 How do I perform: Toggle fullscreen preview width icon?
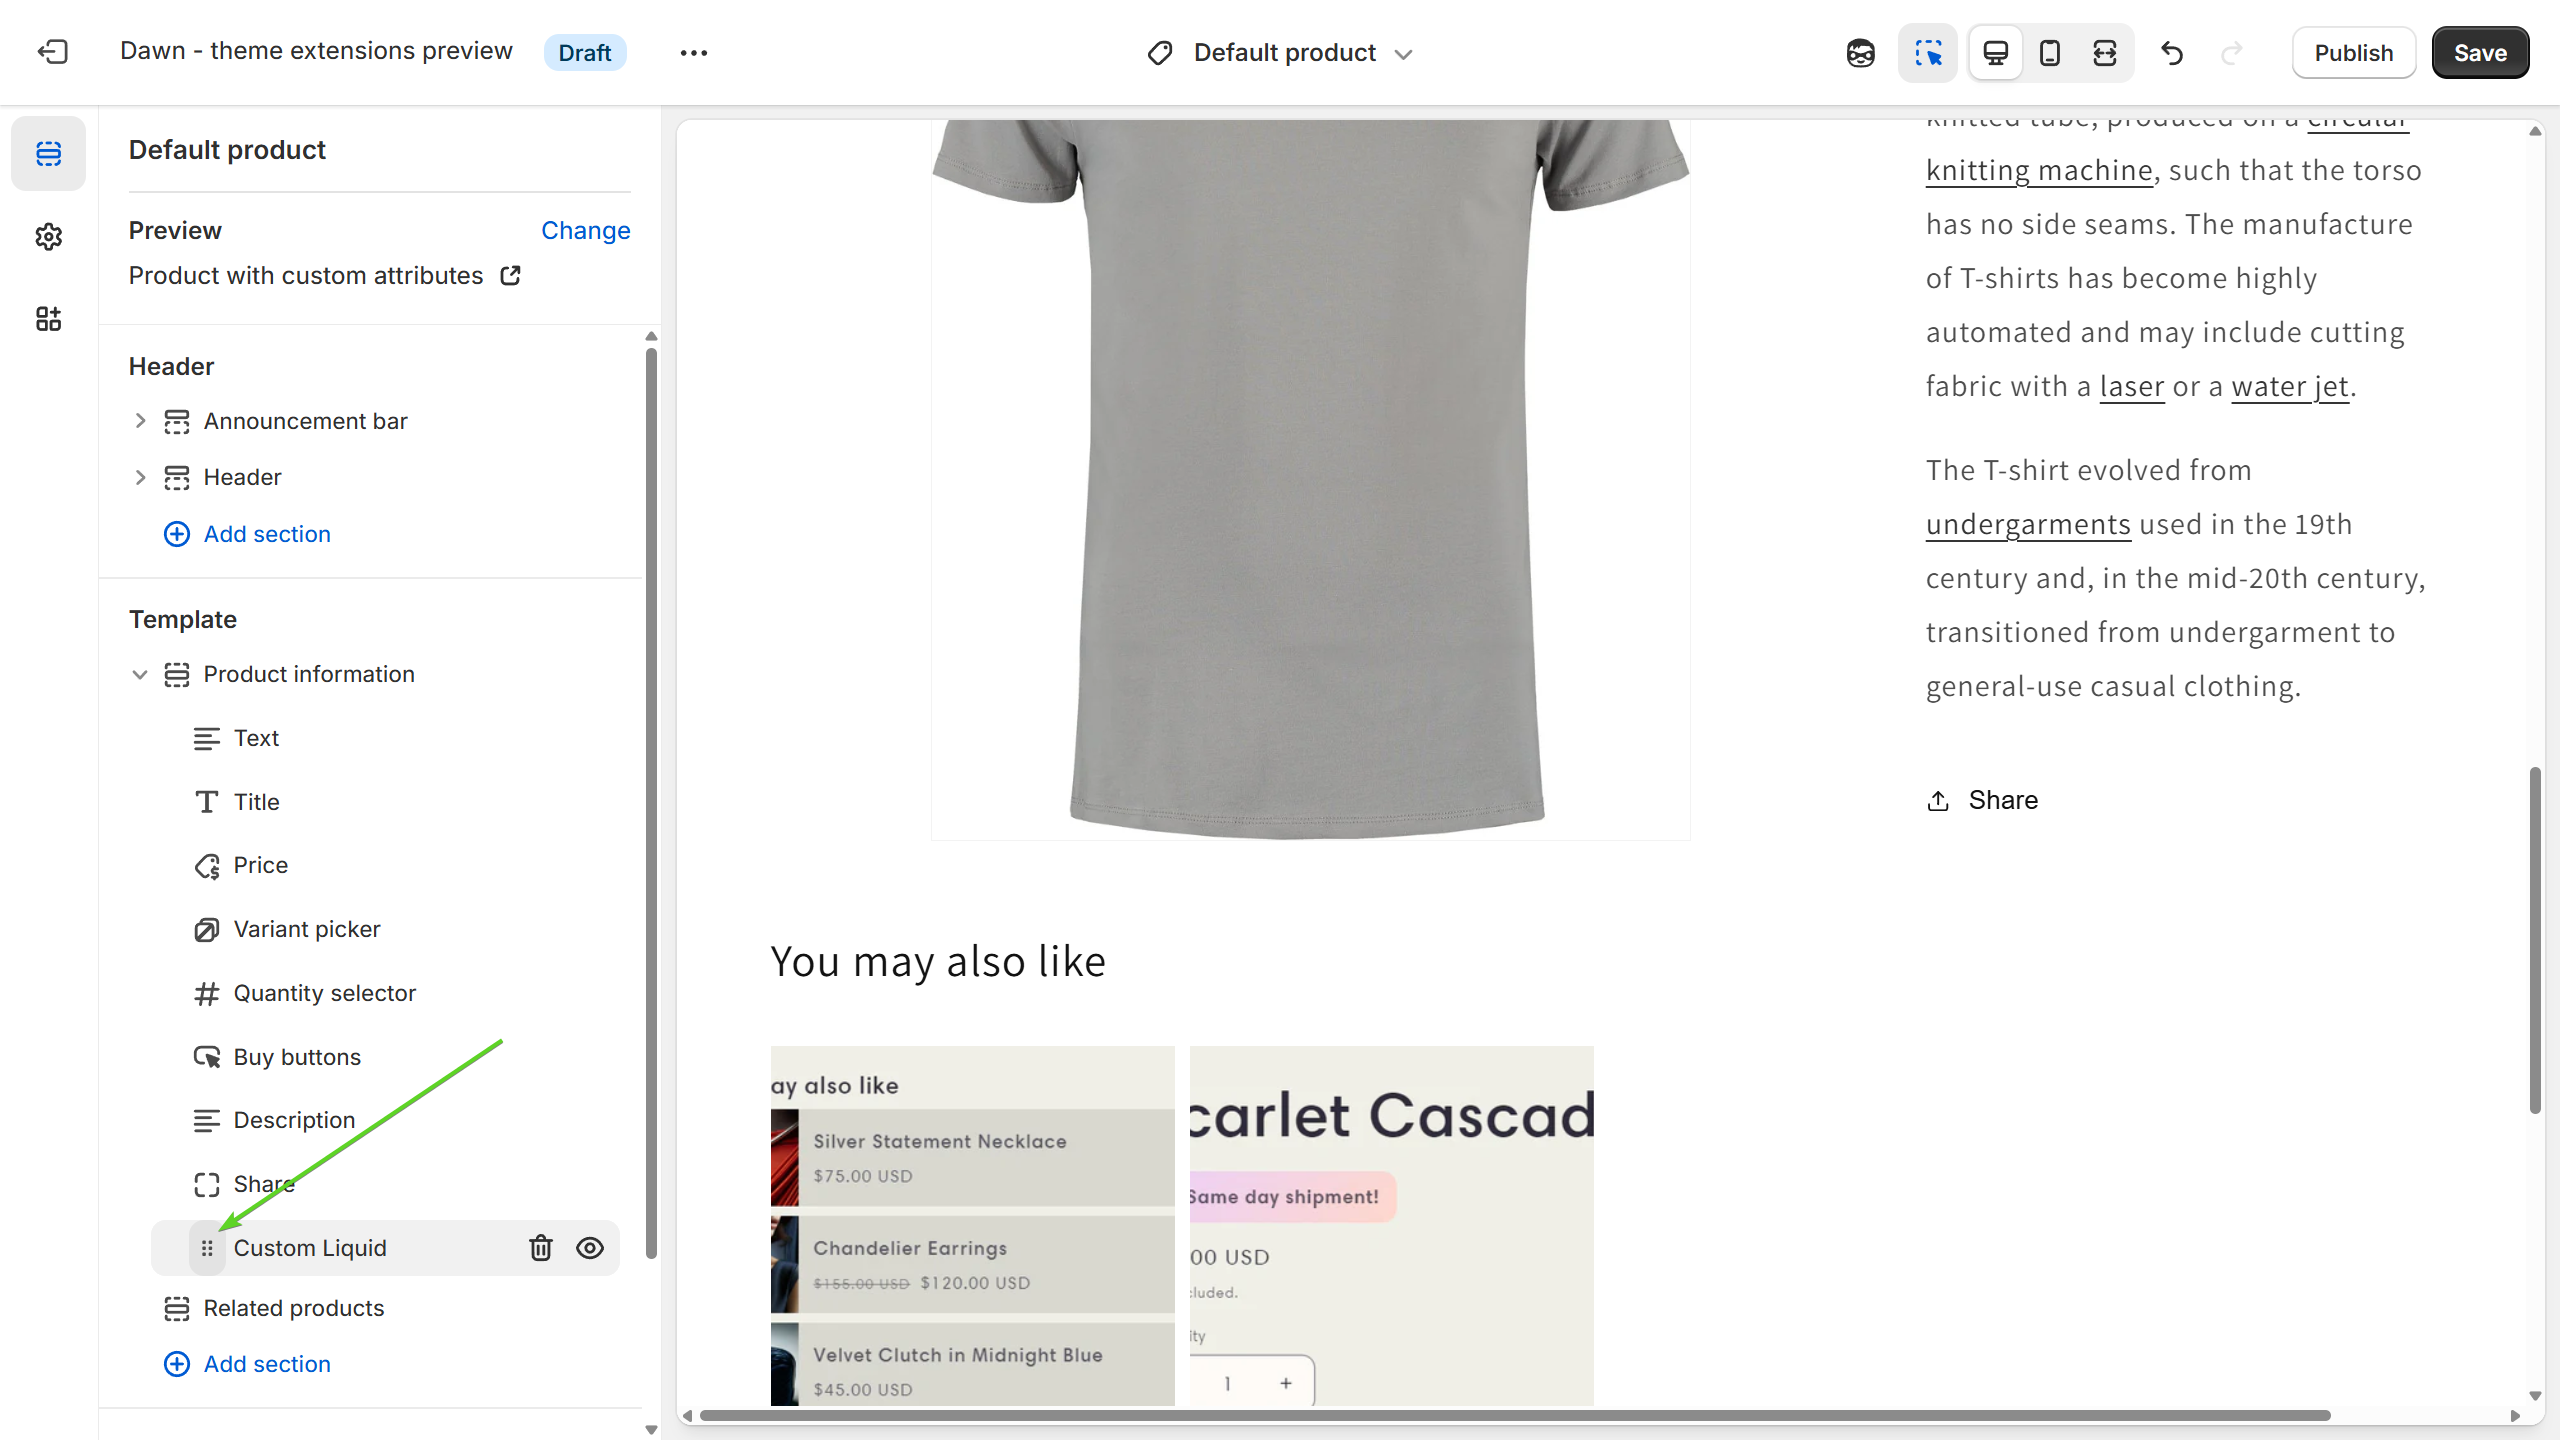(x=2104, y=53)
